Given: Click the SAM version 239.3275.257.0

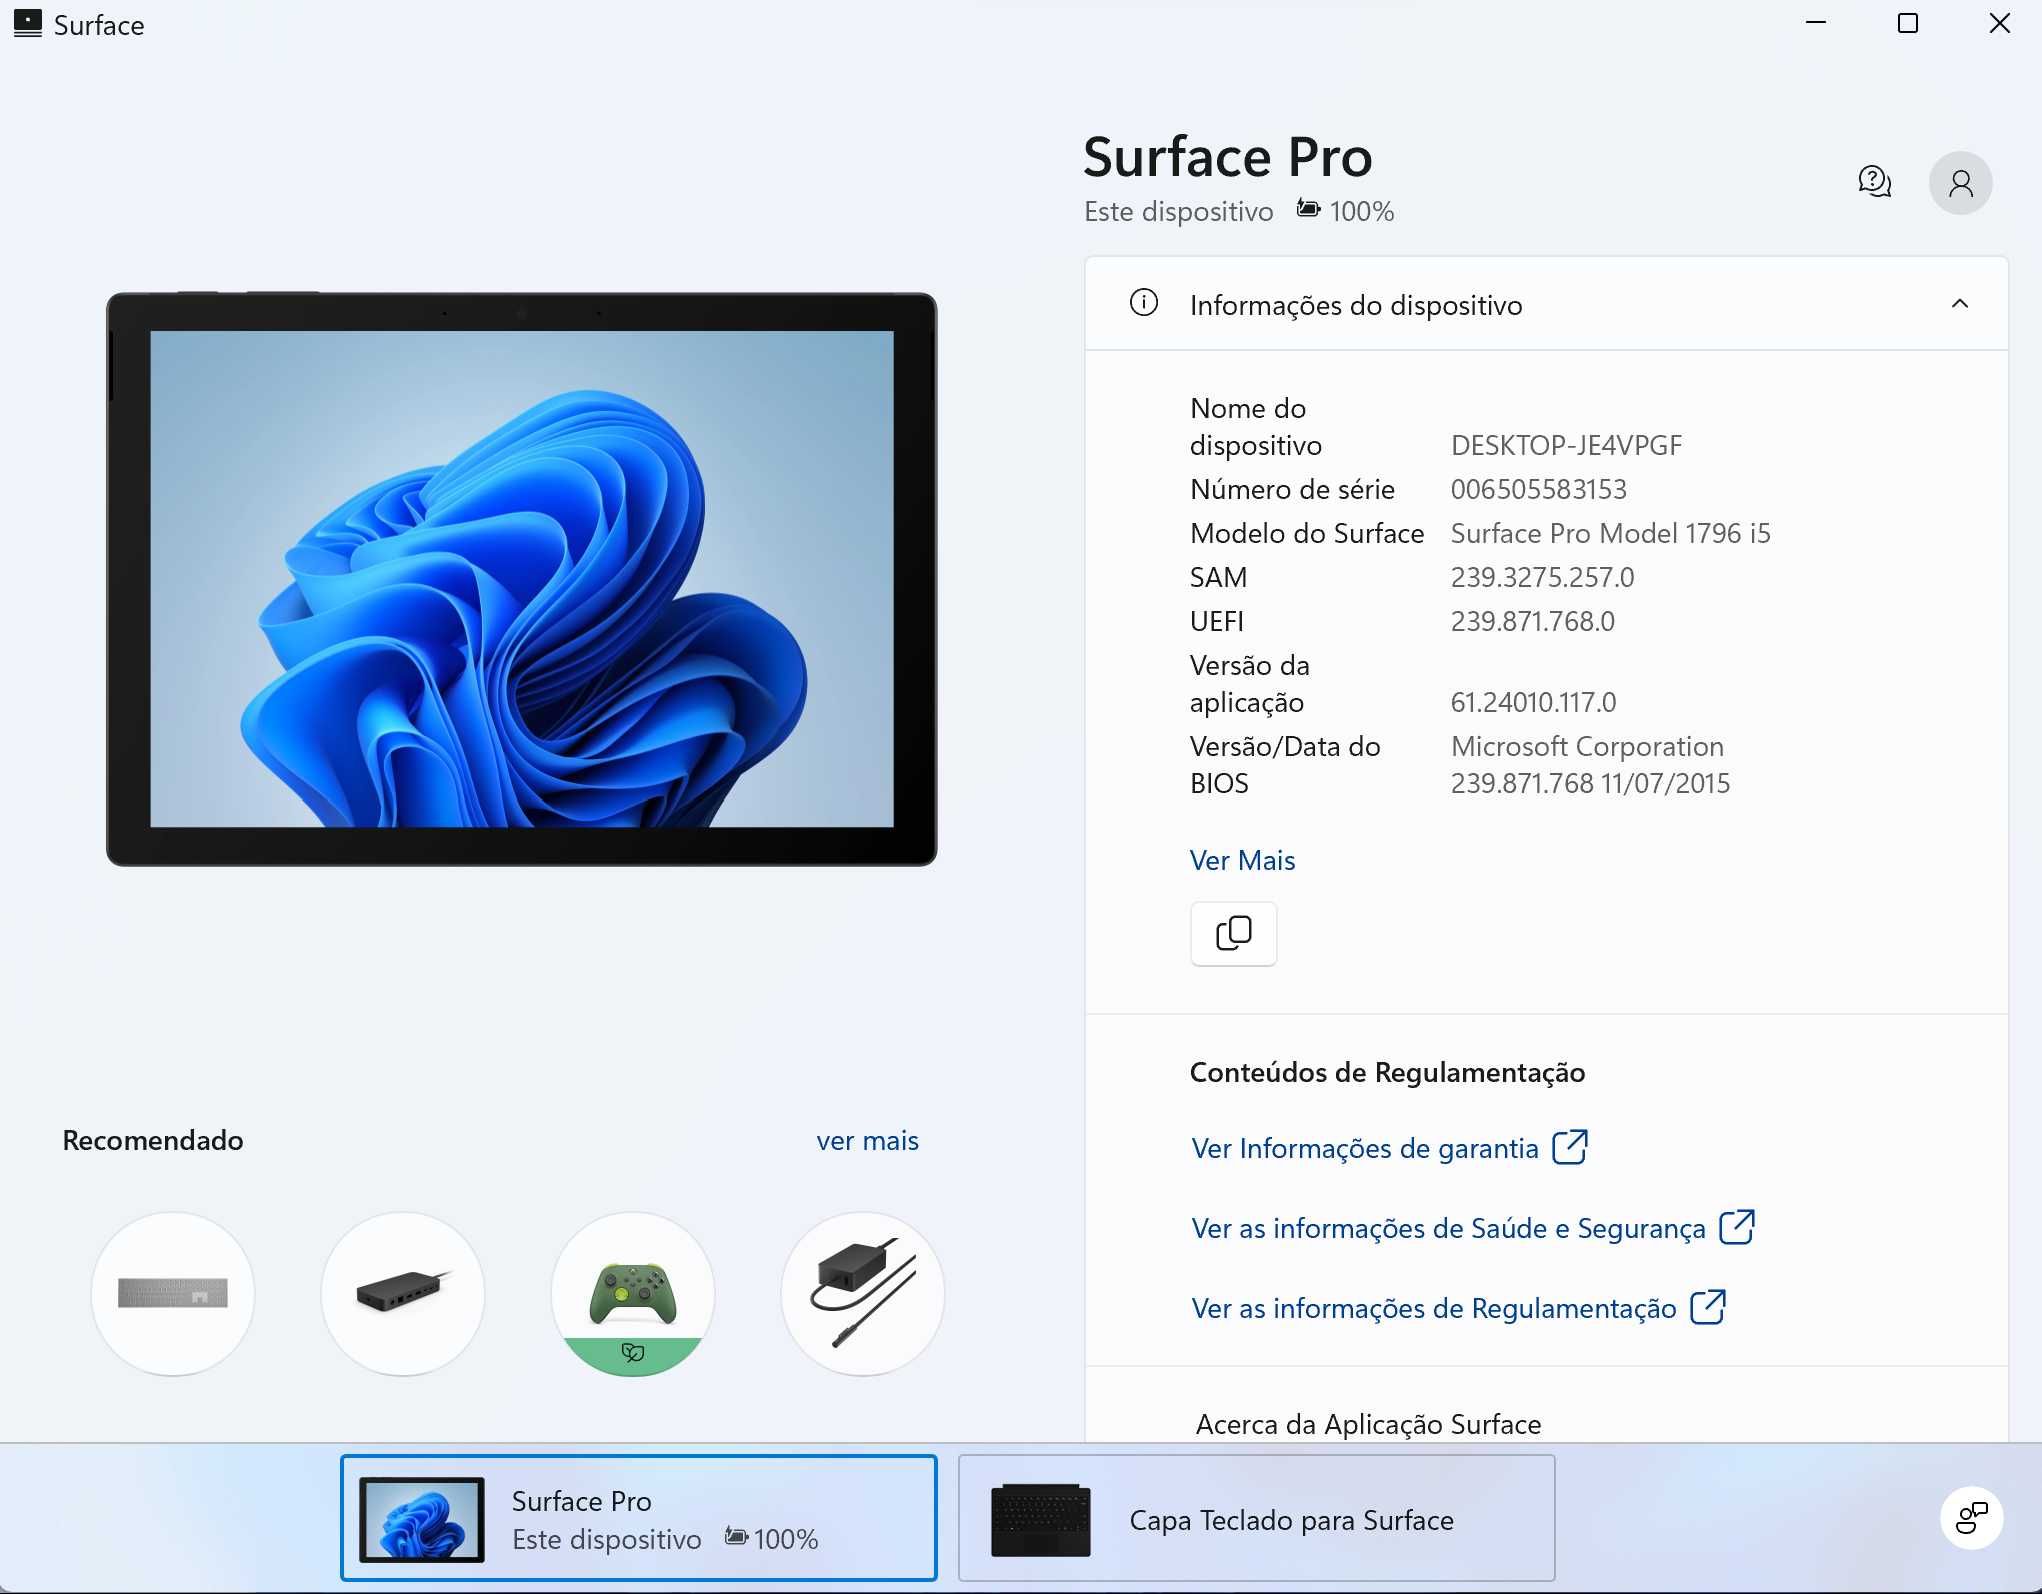Looking at the screenshot, I should tap(1542, 577).
